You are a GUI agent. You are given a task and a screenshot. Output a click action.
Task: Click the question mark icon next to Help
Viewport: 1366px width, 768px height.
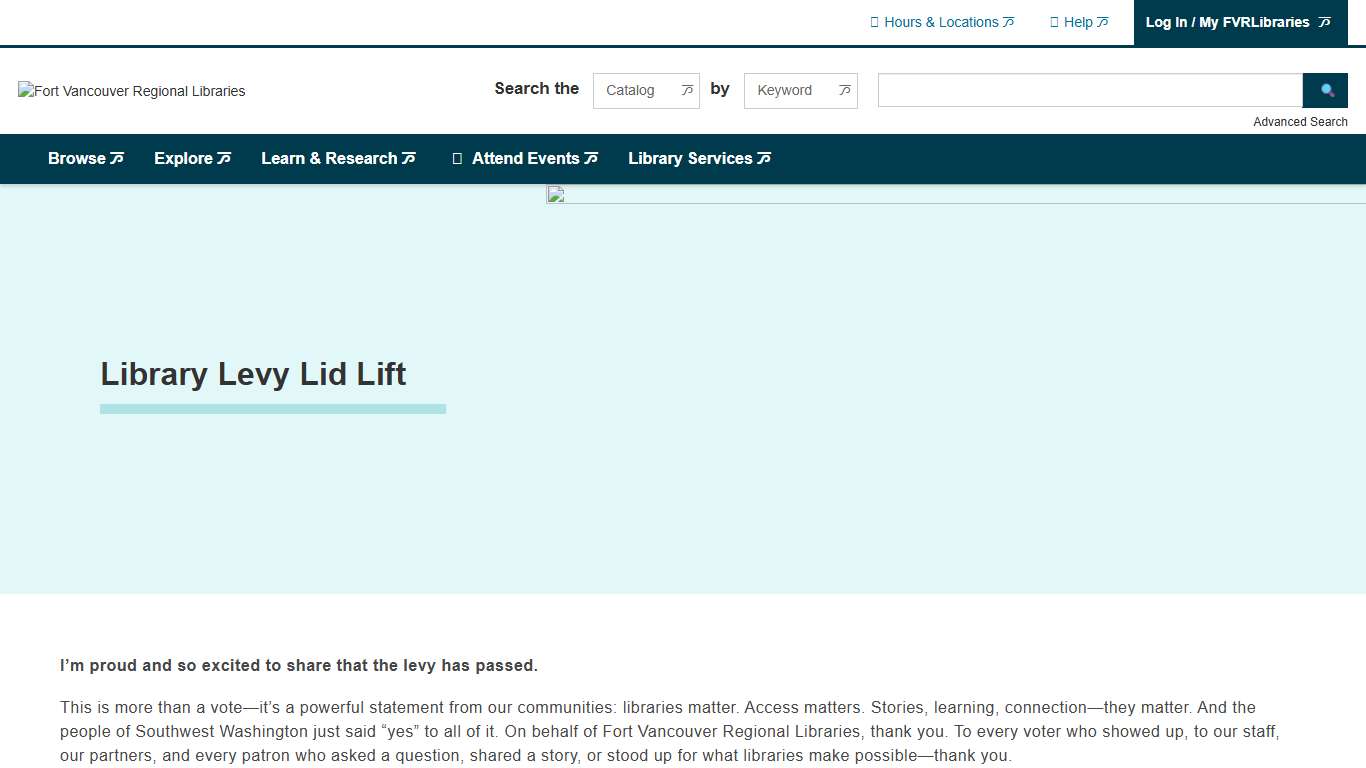(x=1052, y=21)
